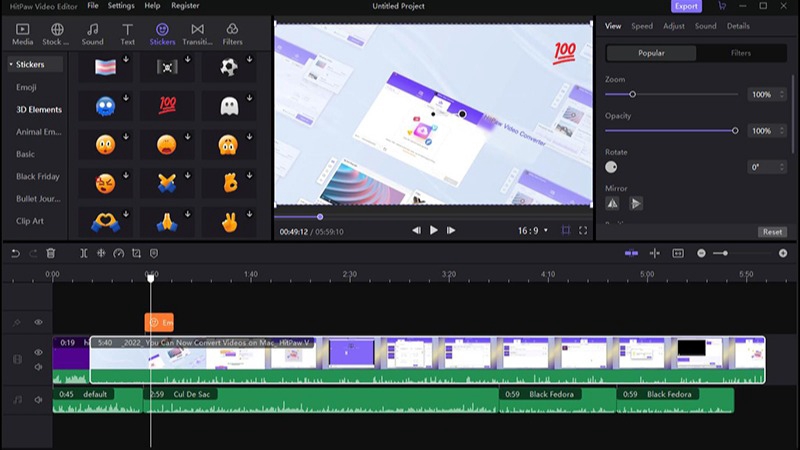Select the Cul De Sac audio clip

321,401
